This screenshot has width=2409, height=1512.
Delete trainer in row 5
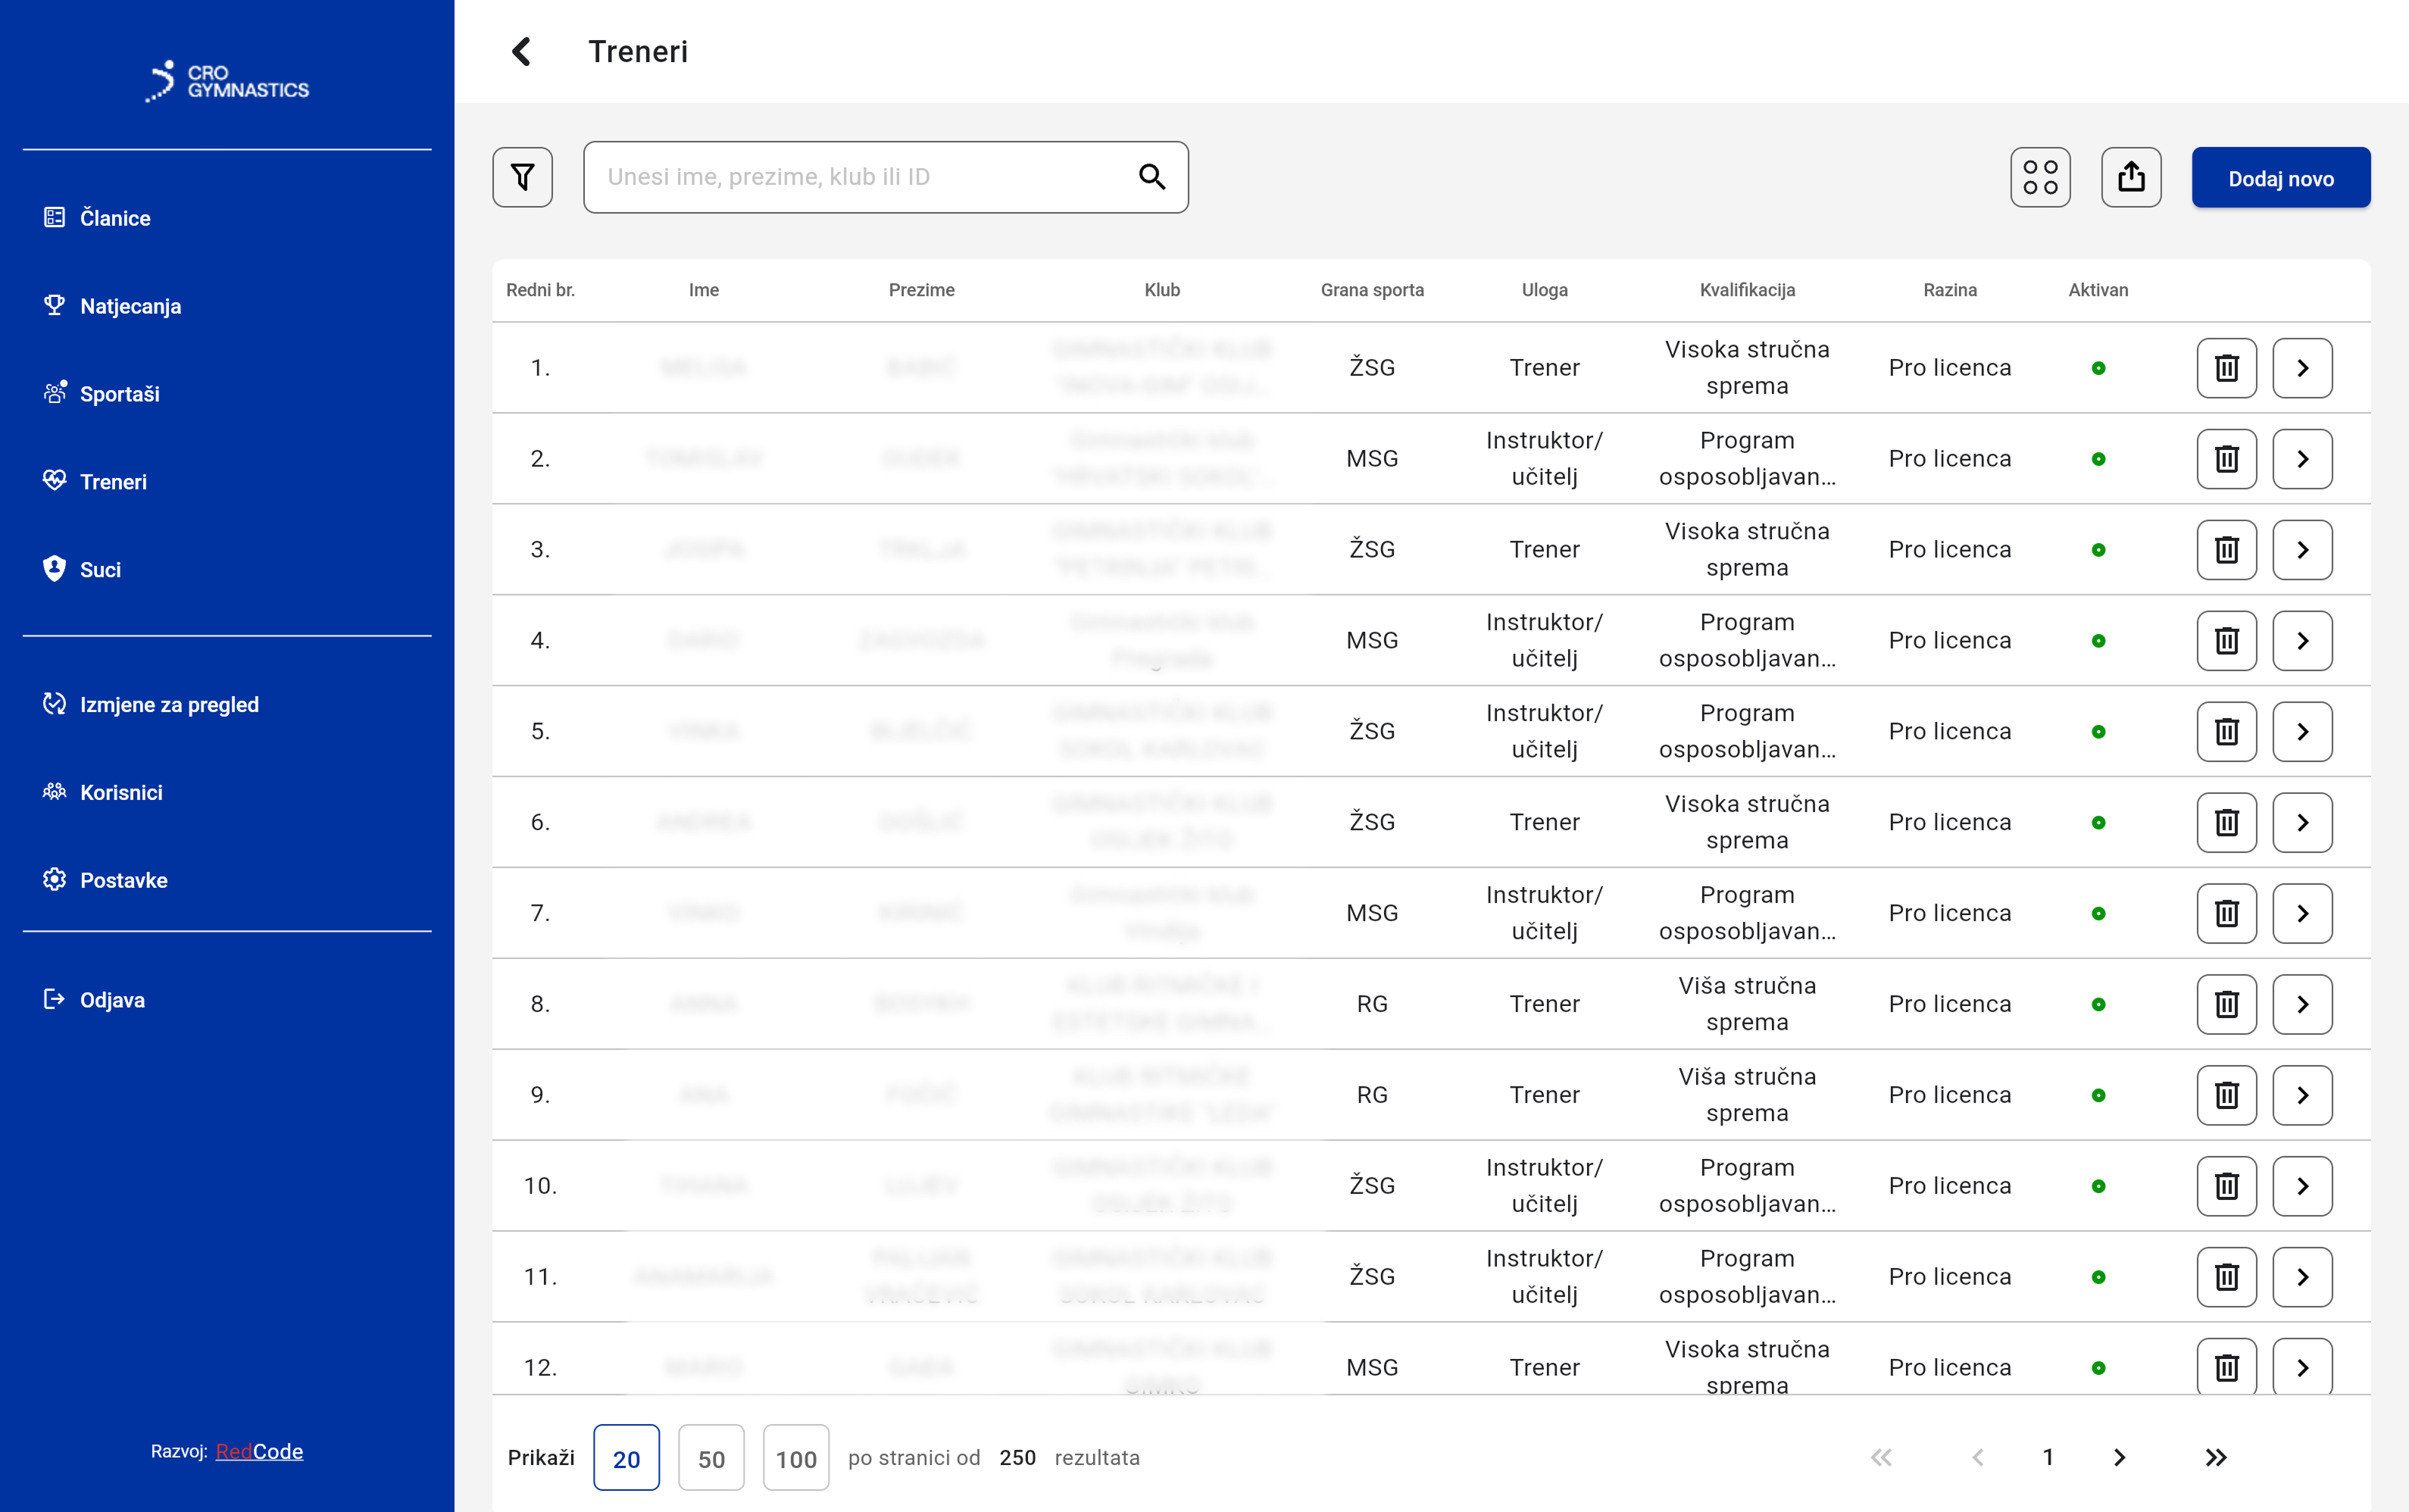point(2226,731)
